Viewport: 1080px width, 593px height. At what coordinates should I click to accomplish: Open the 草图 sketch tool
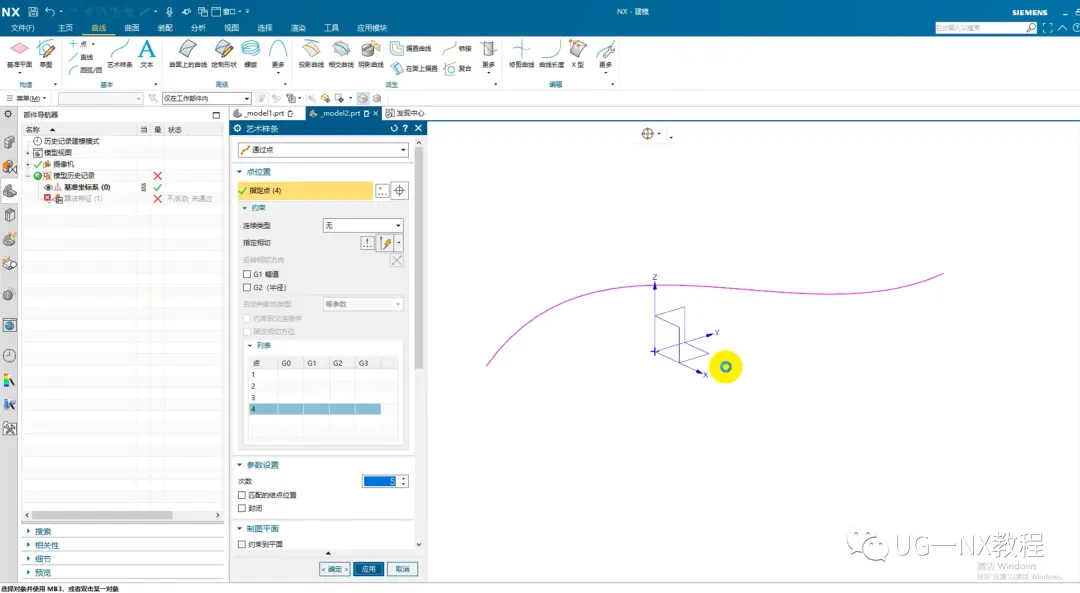pyautogui.click(x=46, y=54)
